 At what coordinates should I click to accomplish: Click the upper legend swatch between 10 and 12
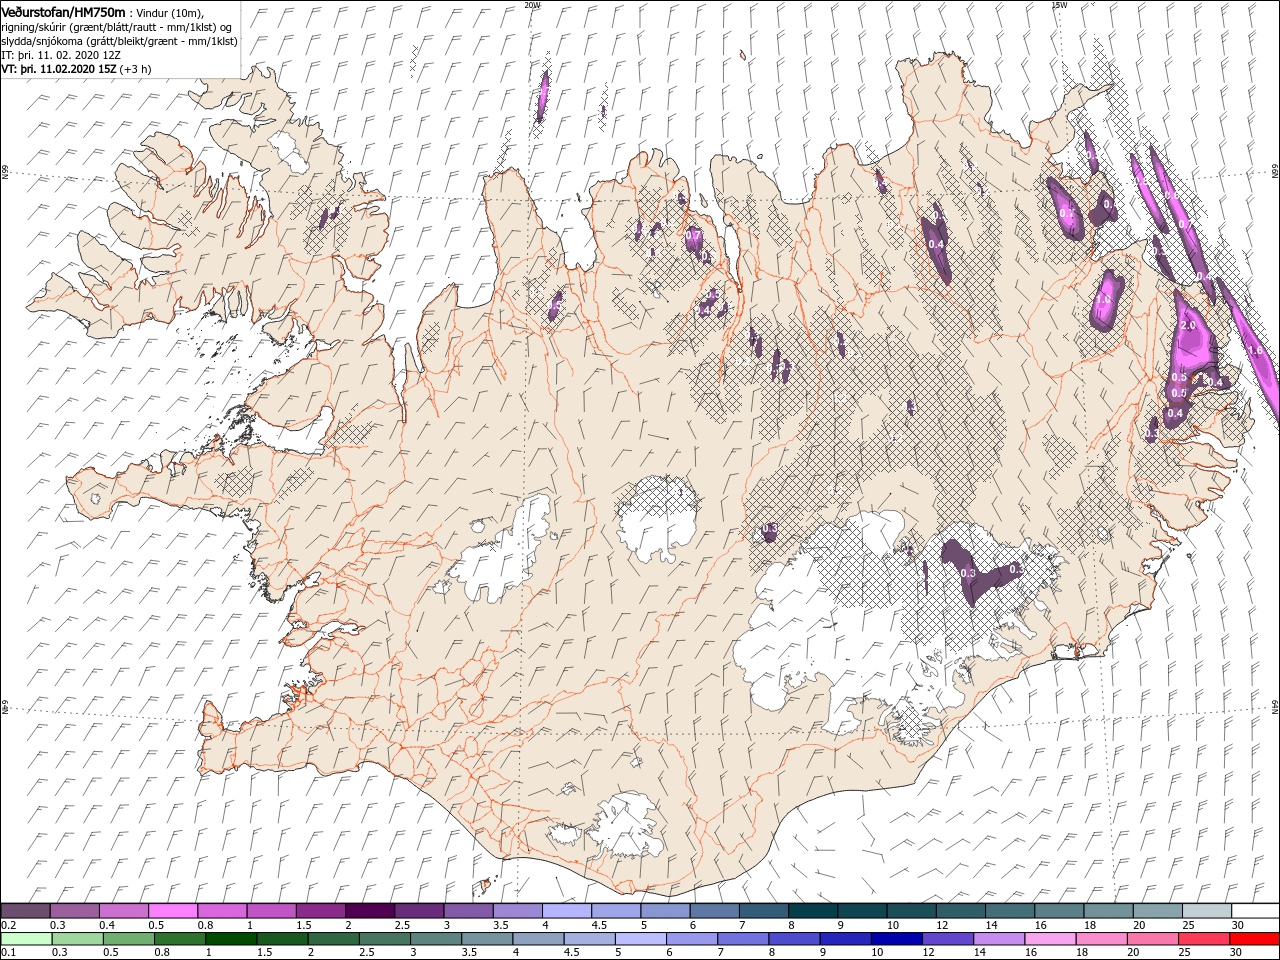tap(912, 911)
